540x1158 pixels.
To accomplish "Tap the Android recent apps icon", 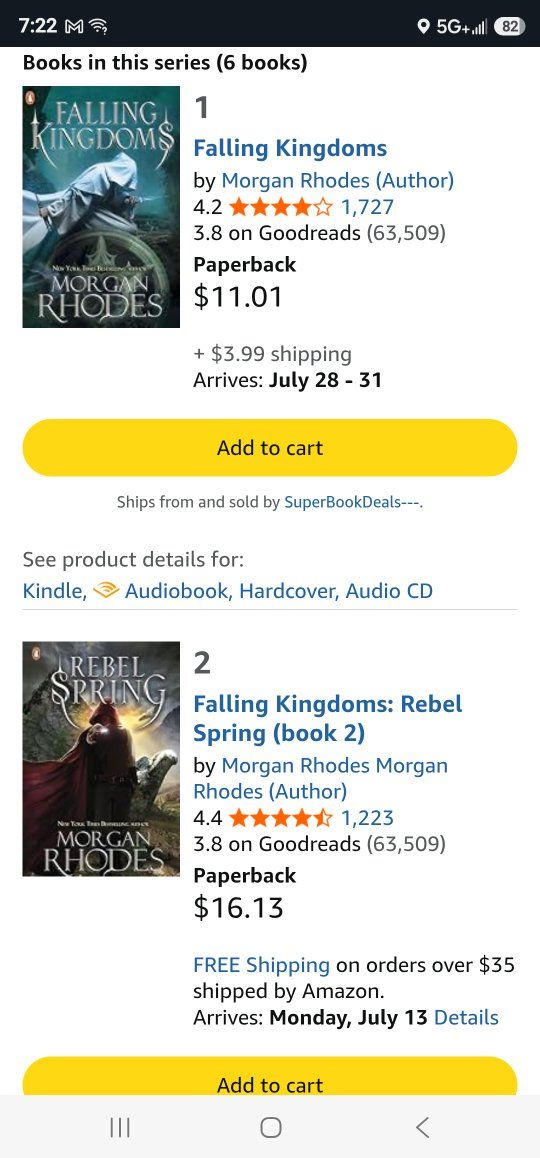I will [120, 1127].
